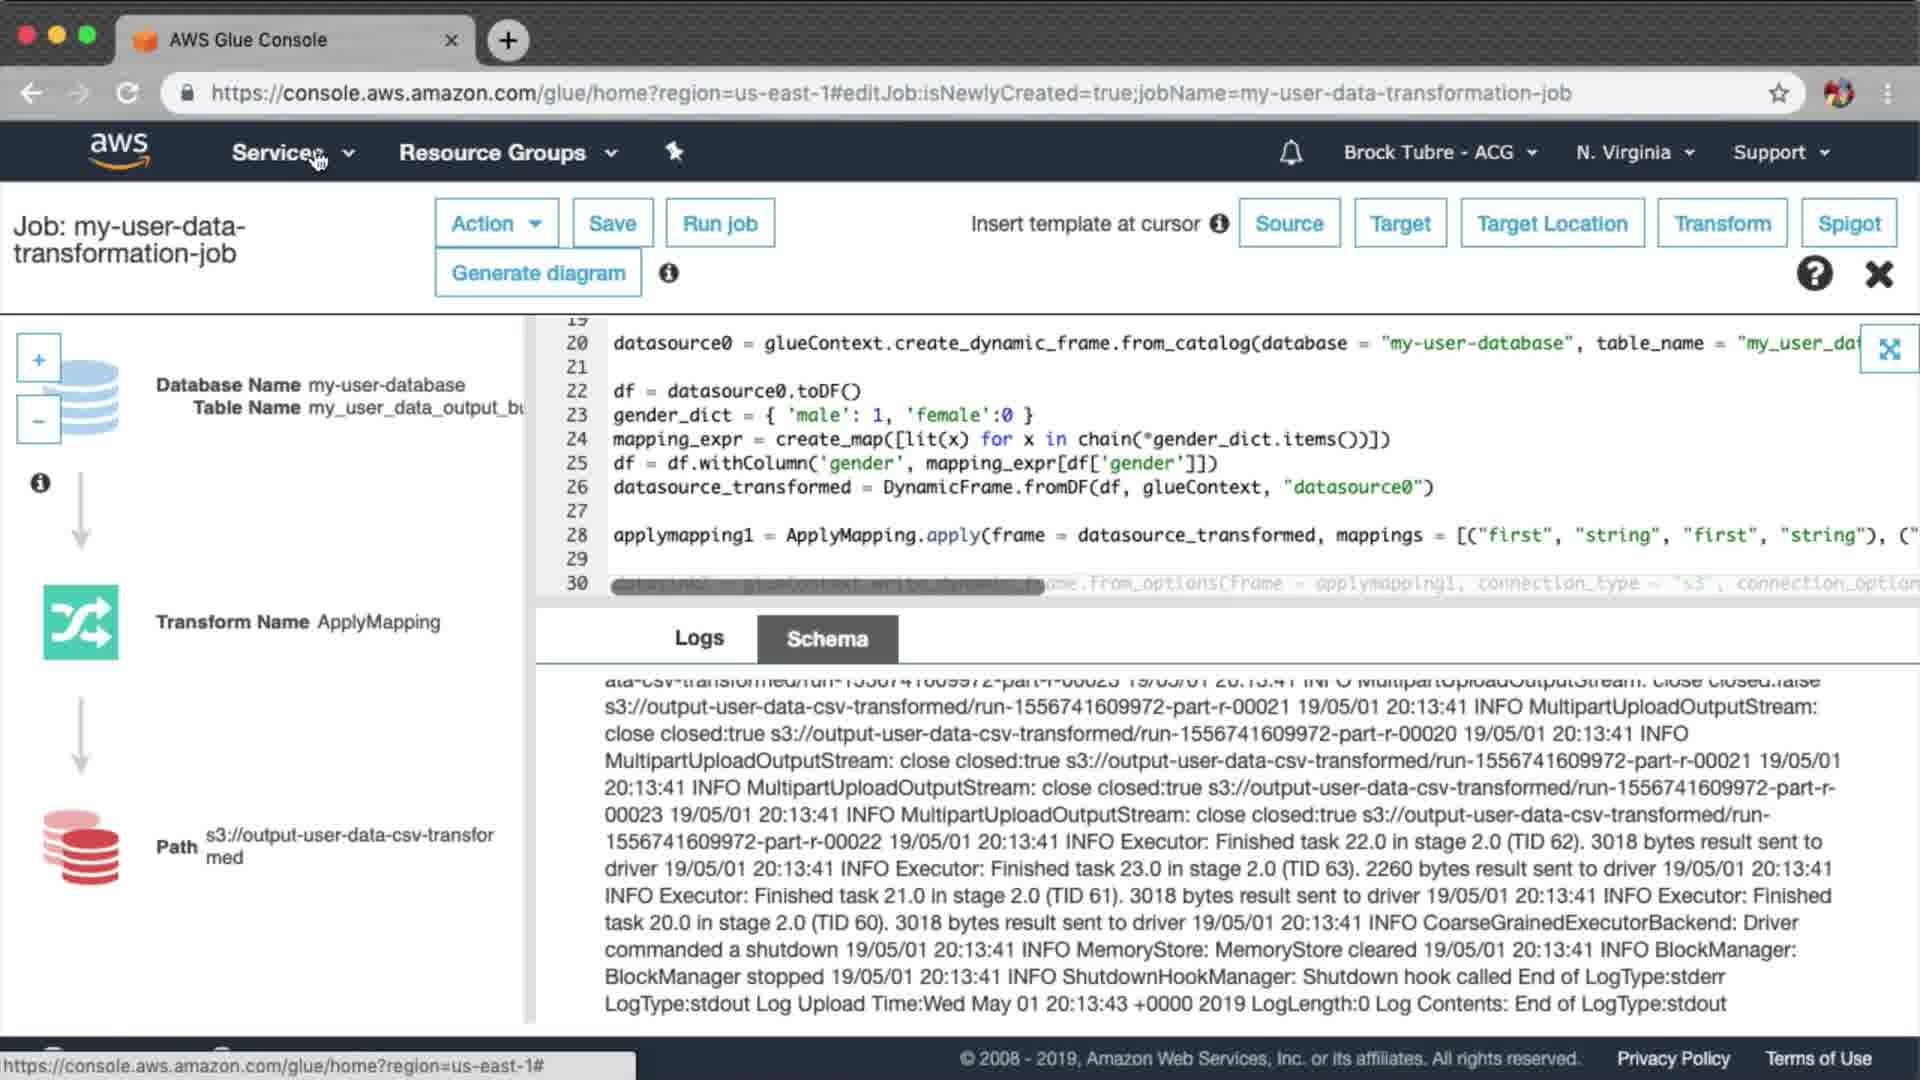This screenshot has height=1080, width=1920.
Task: Select the ApplyMapping transform node icon
Action: (81, 622)
